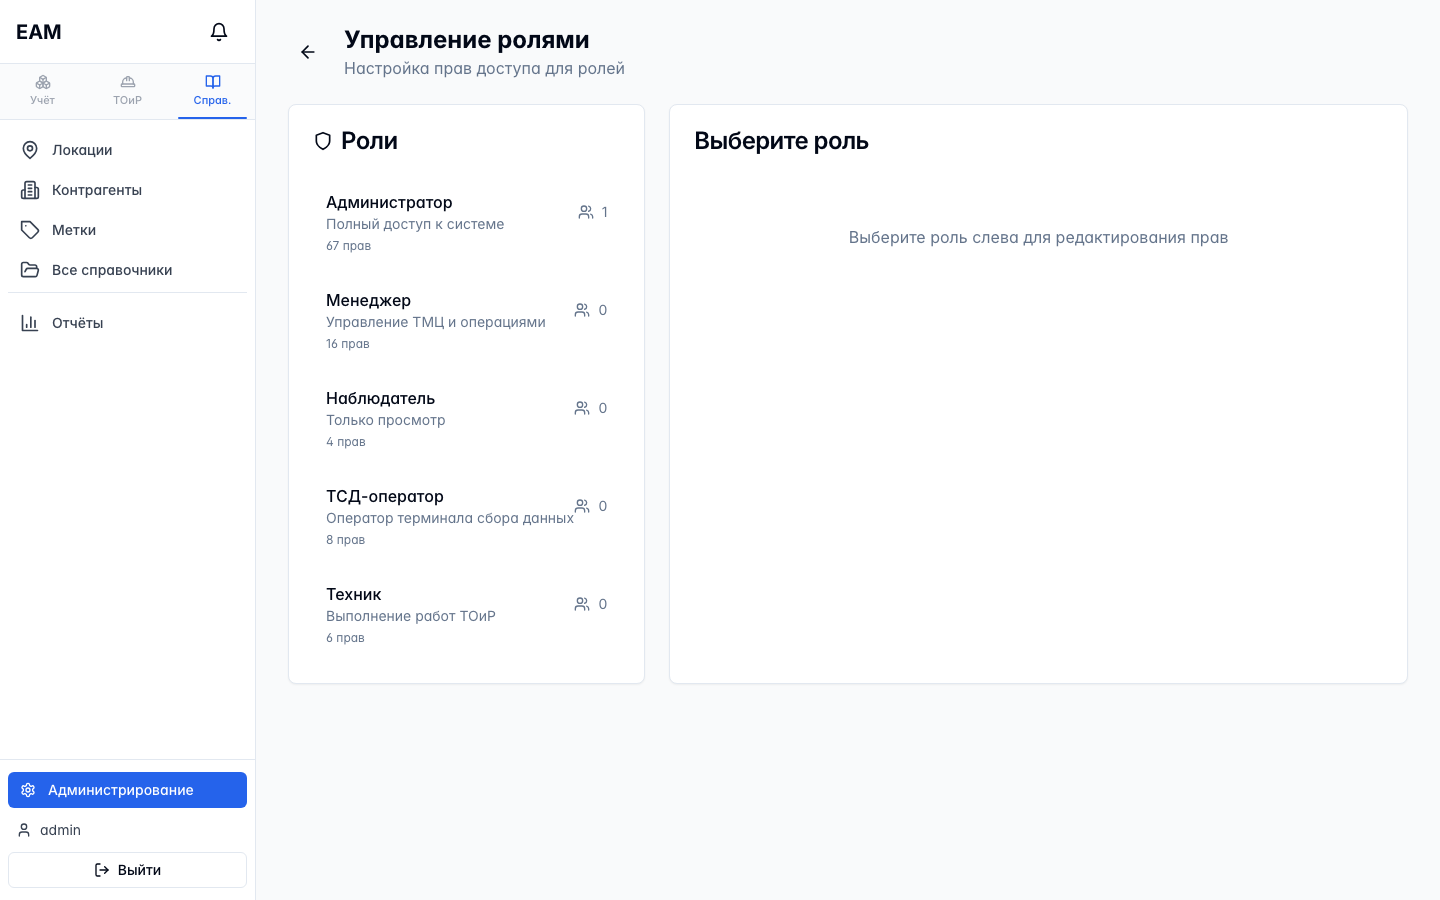Select the Техник role

click(x=466, y=615)
